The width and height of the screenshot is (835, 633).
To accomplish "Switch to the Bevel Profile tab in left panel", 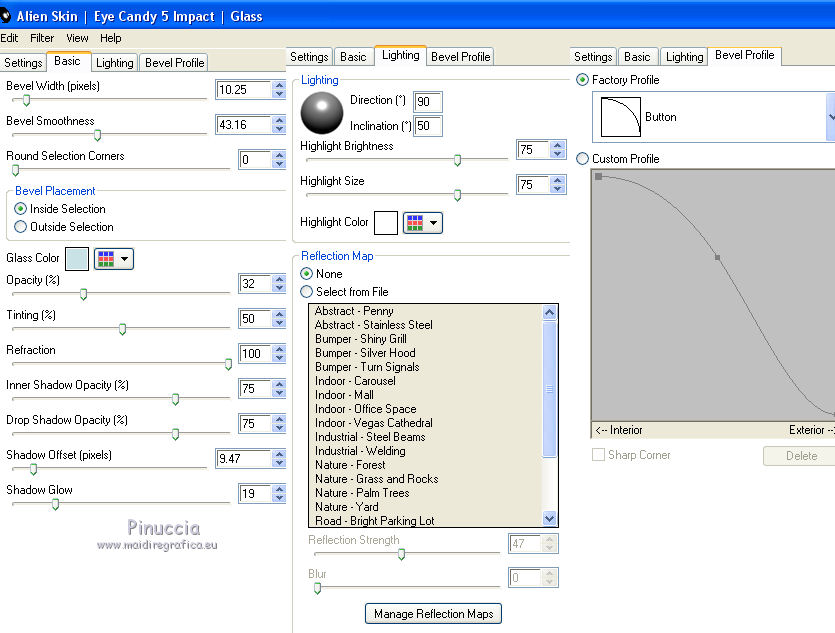I will (175, 62).
